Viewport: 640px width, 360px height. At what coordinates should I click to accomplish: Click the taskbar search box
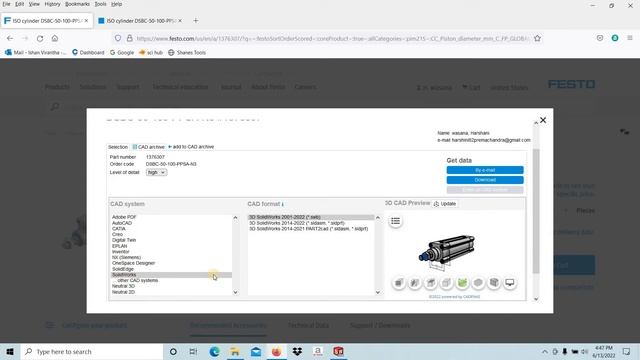click(92, 351)
